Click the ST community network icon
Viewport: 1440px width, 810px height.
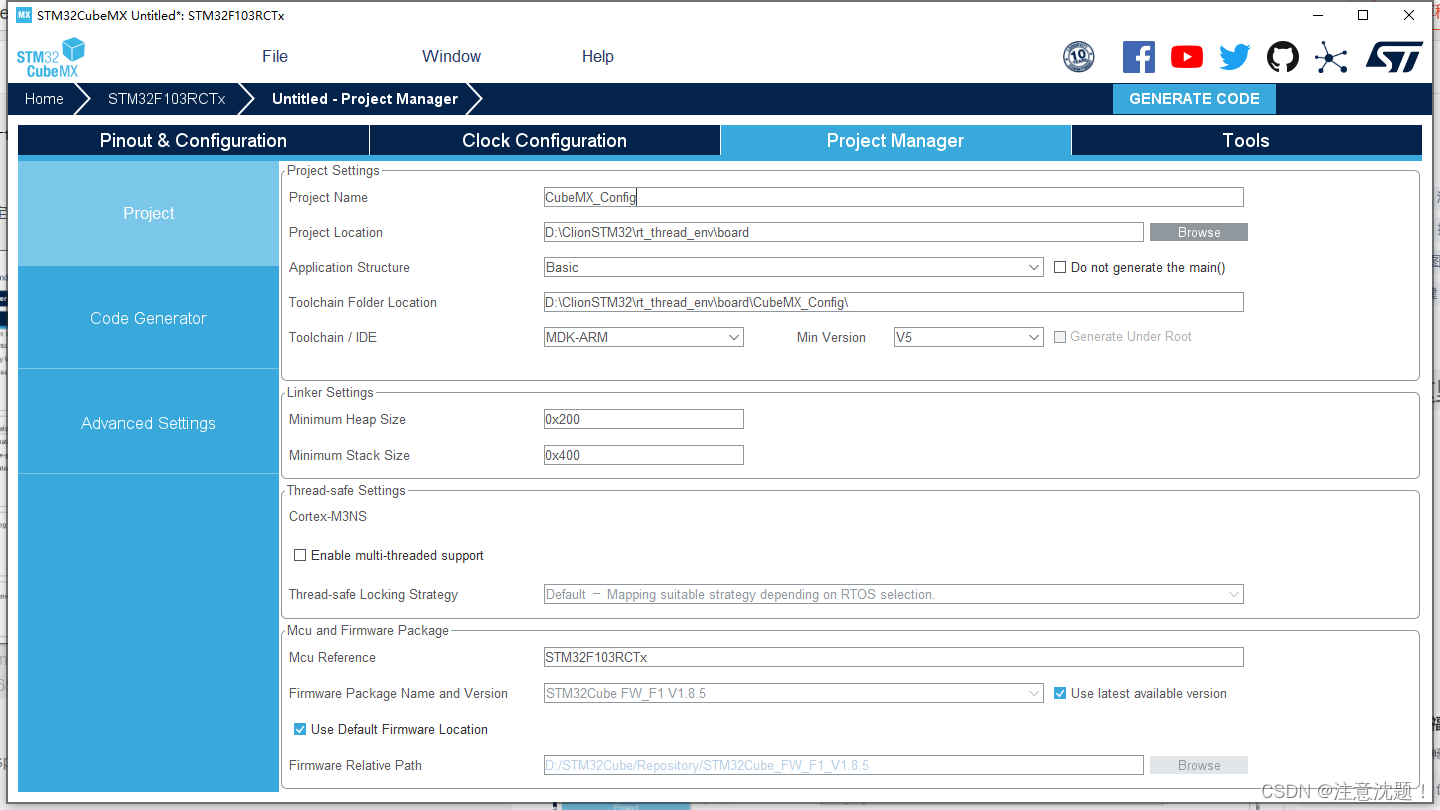click(x=1331, y=57)
